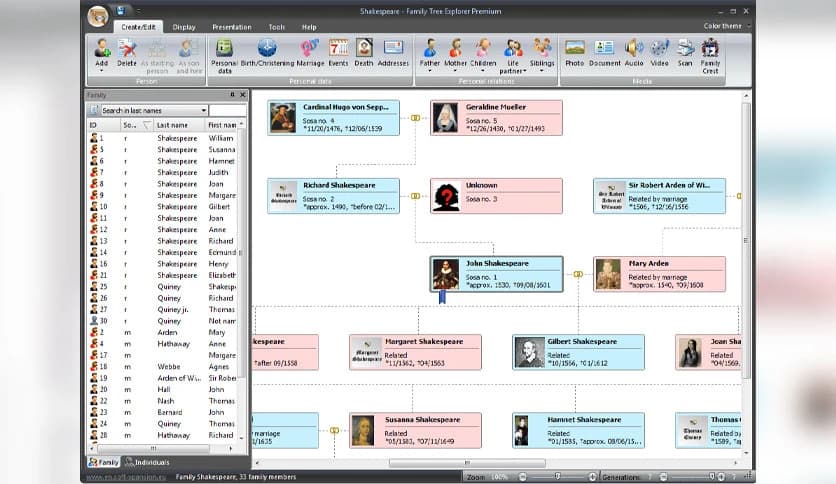
Task: Select the Geraldine Mueller card
Action: click(496, 117)
